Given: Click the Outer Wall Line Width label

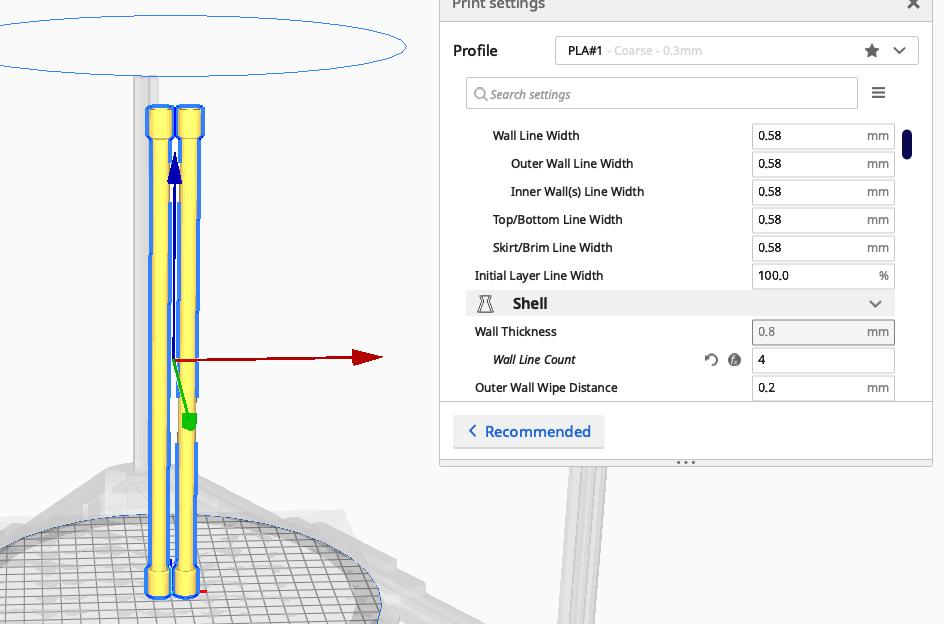Looking at the screenshot, I should pyautogui.click(x=572, y=164).
